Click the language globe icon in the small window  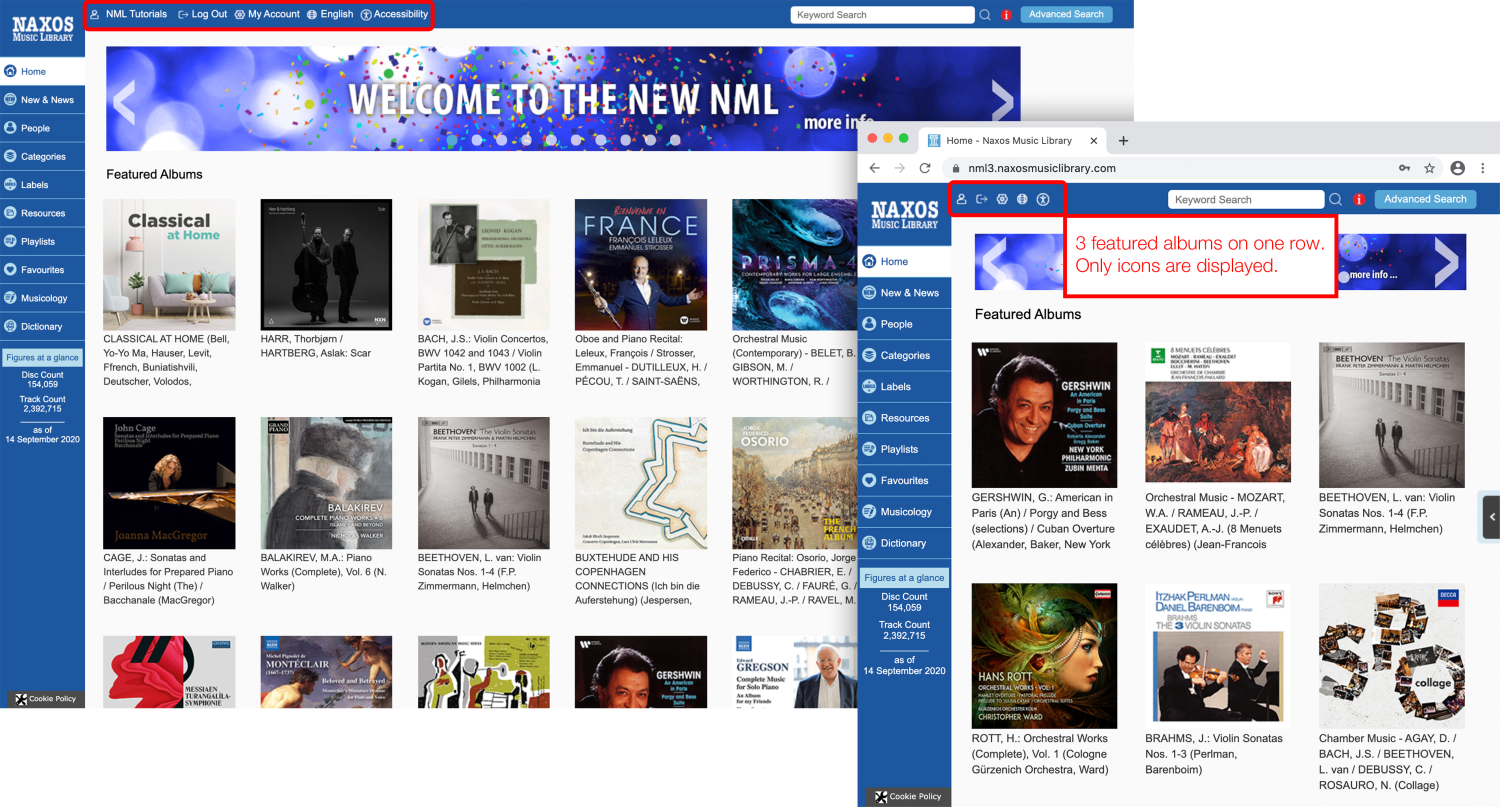tap(1022, 199)
